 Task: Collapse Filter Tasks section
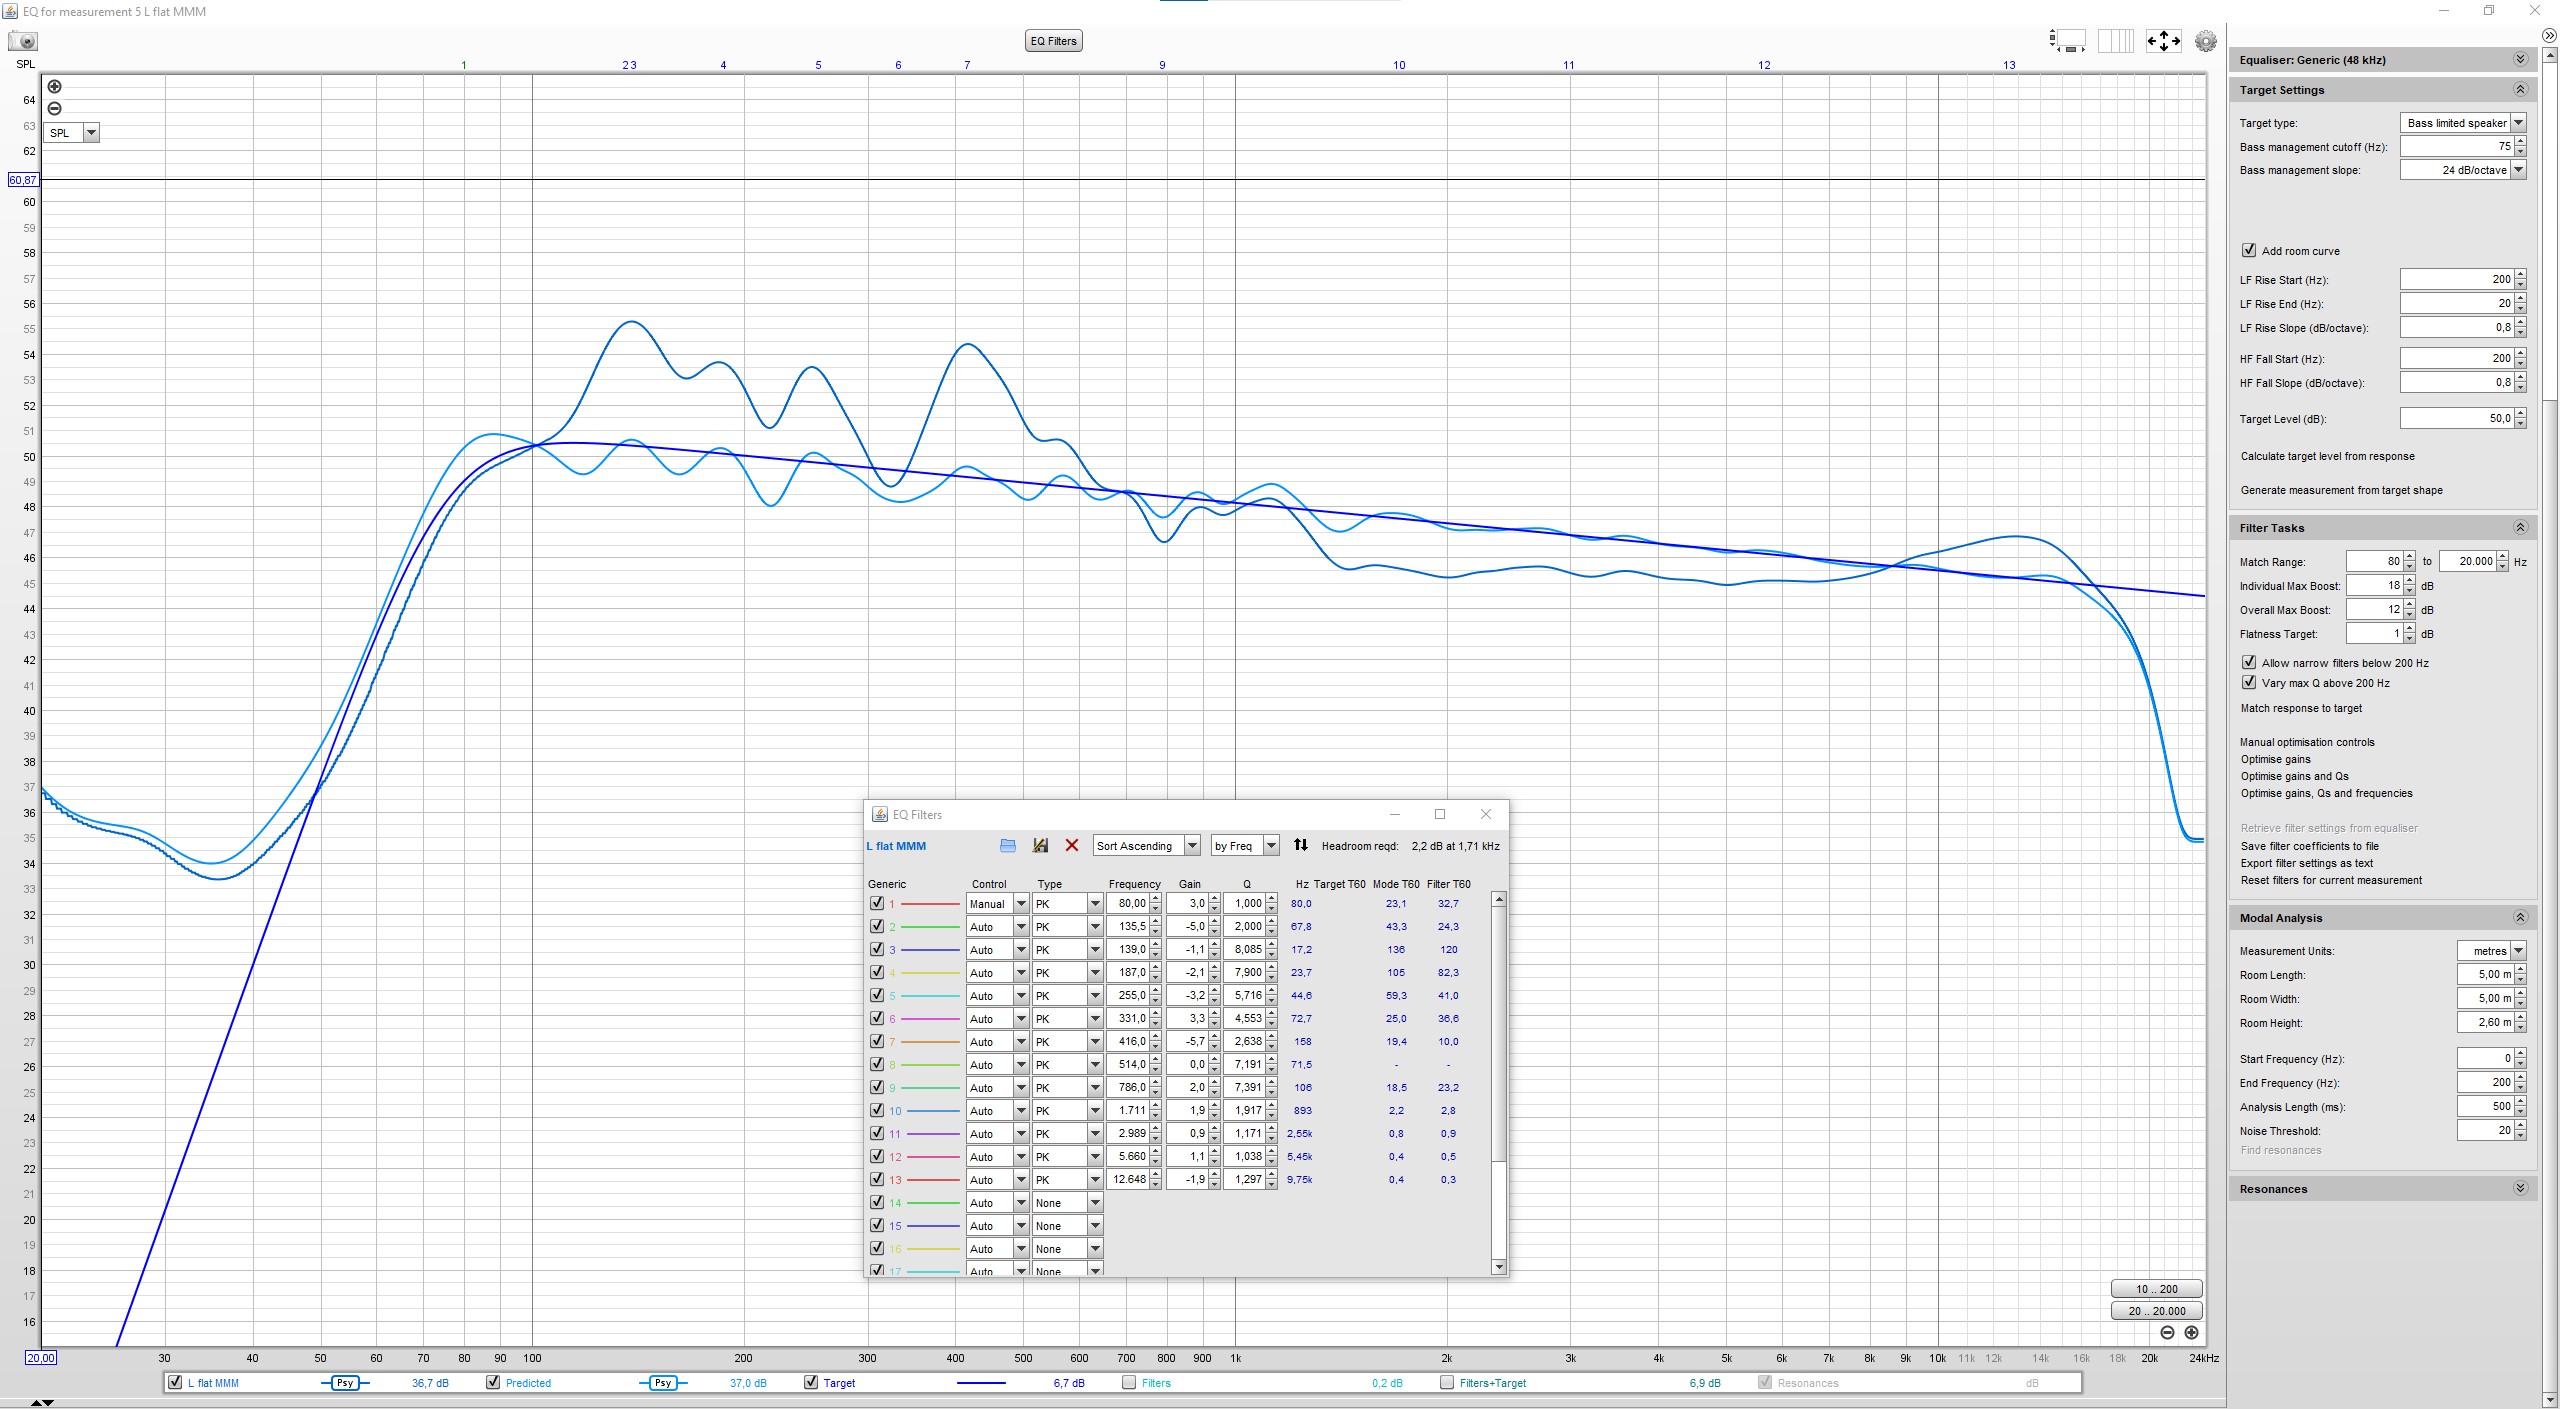tap(2520, 528)
